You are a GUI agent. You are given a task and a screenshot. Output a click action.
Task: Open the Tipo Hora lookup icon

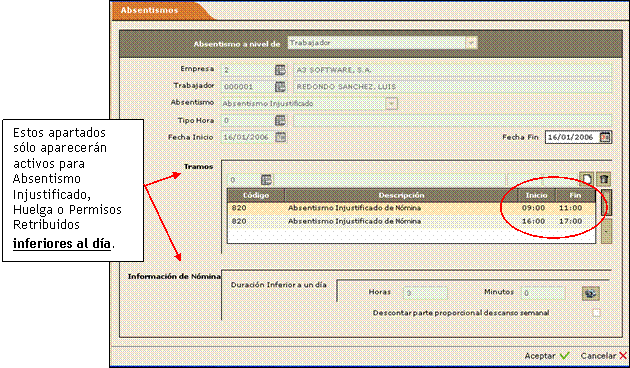280,120
